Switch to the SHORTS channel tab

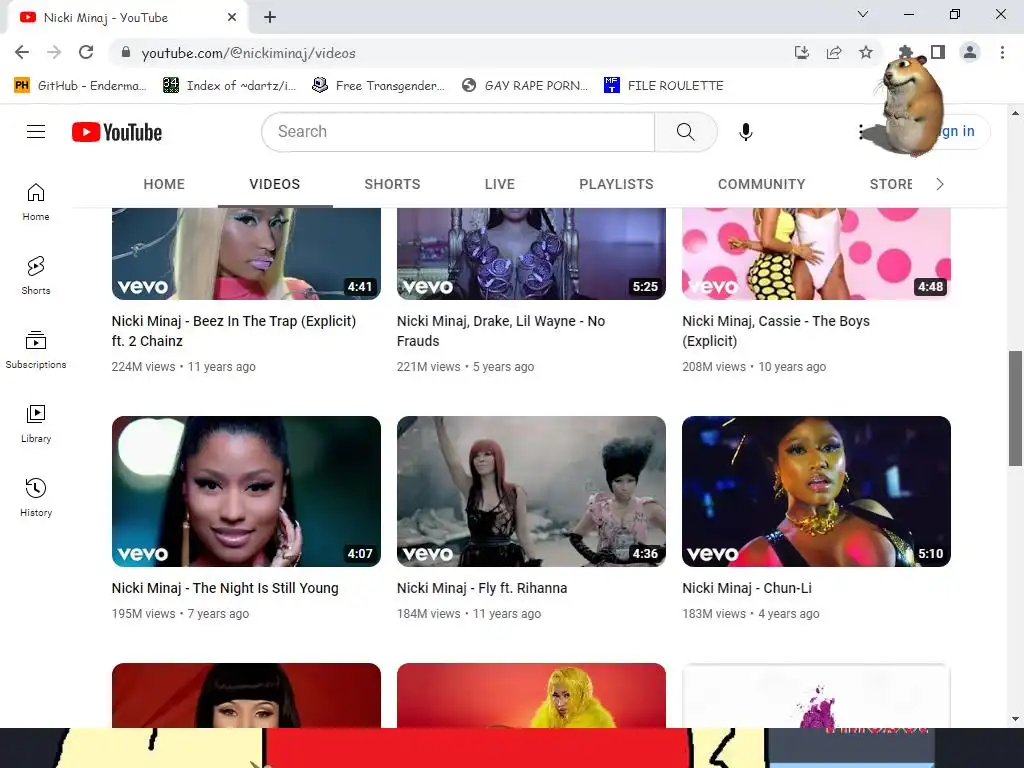pyautogui.click(x=392, y=184)
